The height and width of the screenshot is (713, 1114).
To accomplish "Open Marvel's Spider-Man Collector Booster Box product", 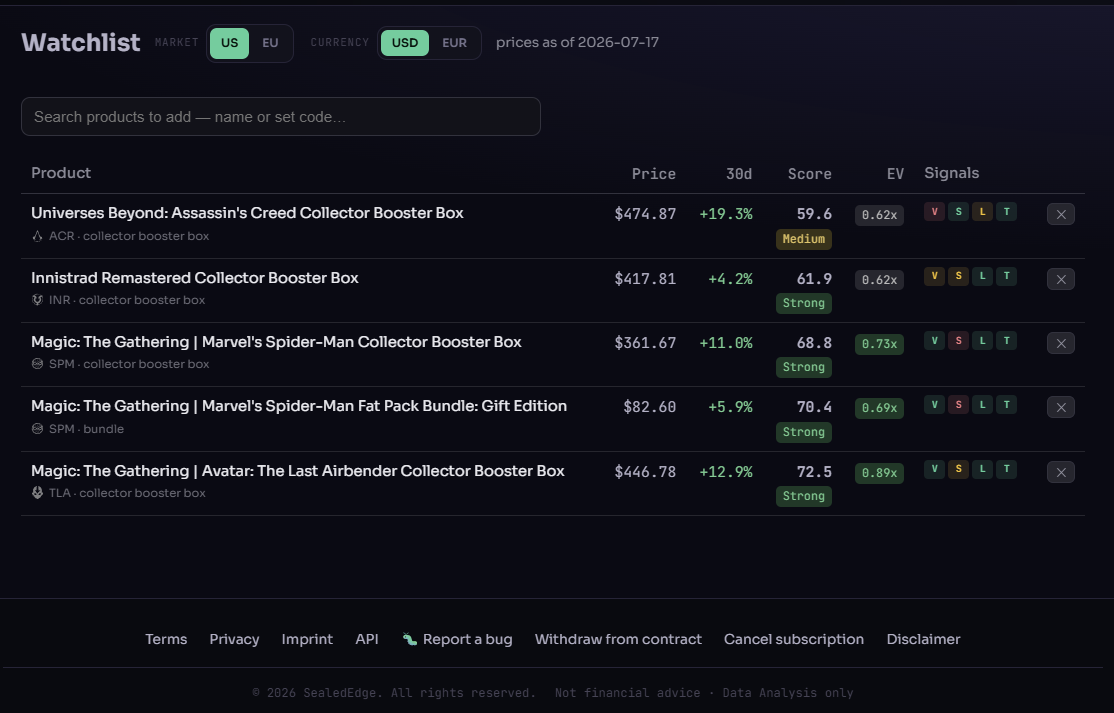I will click(x=276, y=342).
